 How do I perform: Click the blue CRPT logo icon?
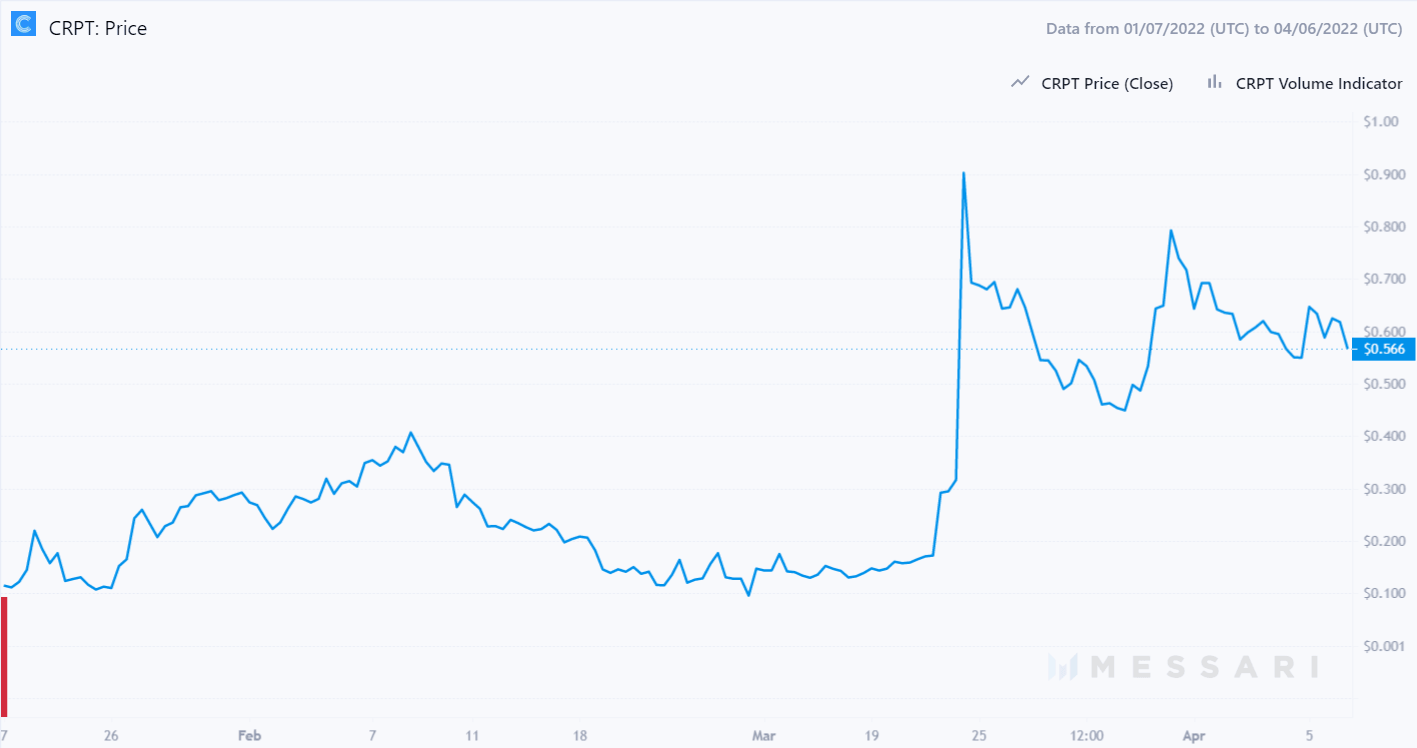23,25
